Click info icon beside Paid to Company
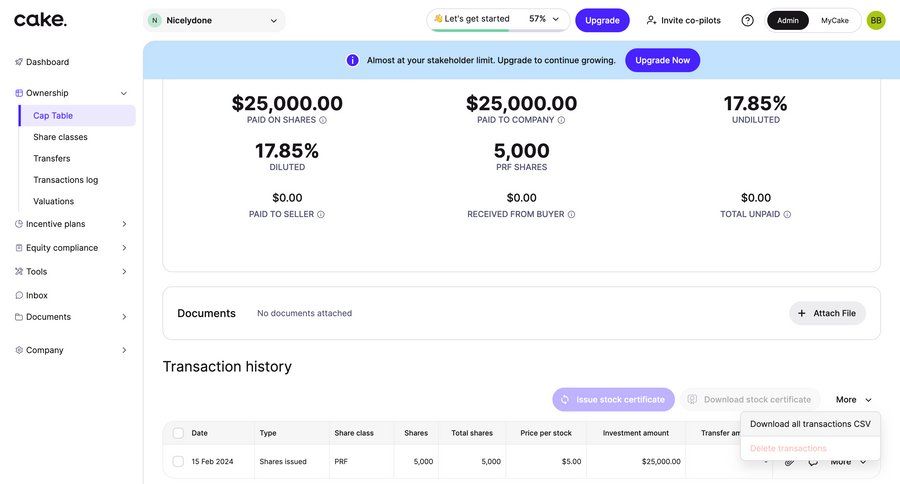Image resolution: width=900 pixels, height=484 pixels. [x=561, y=120]
